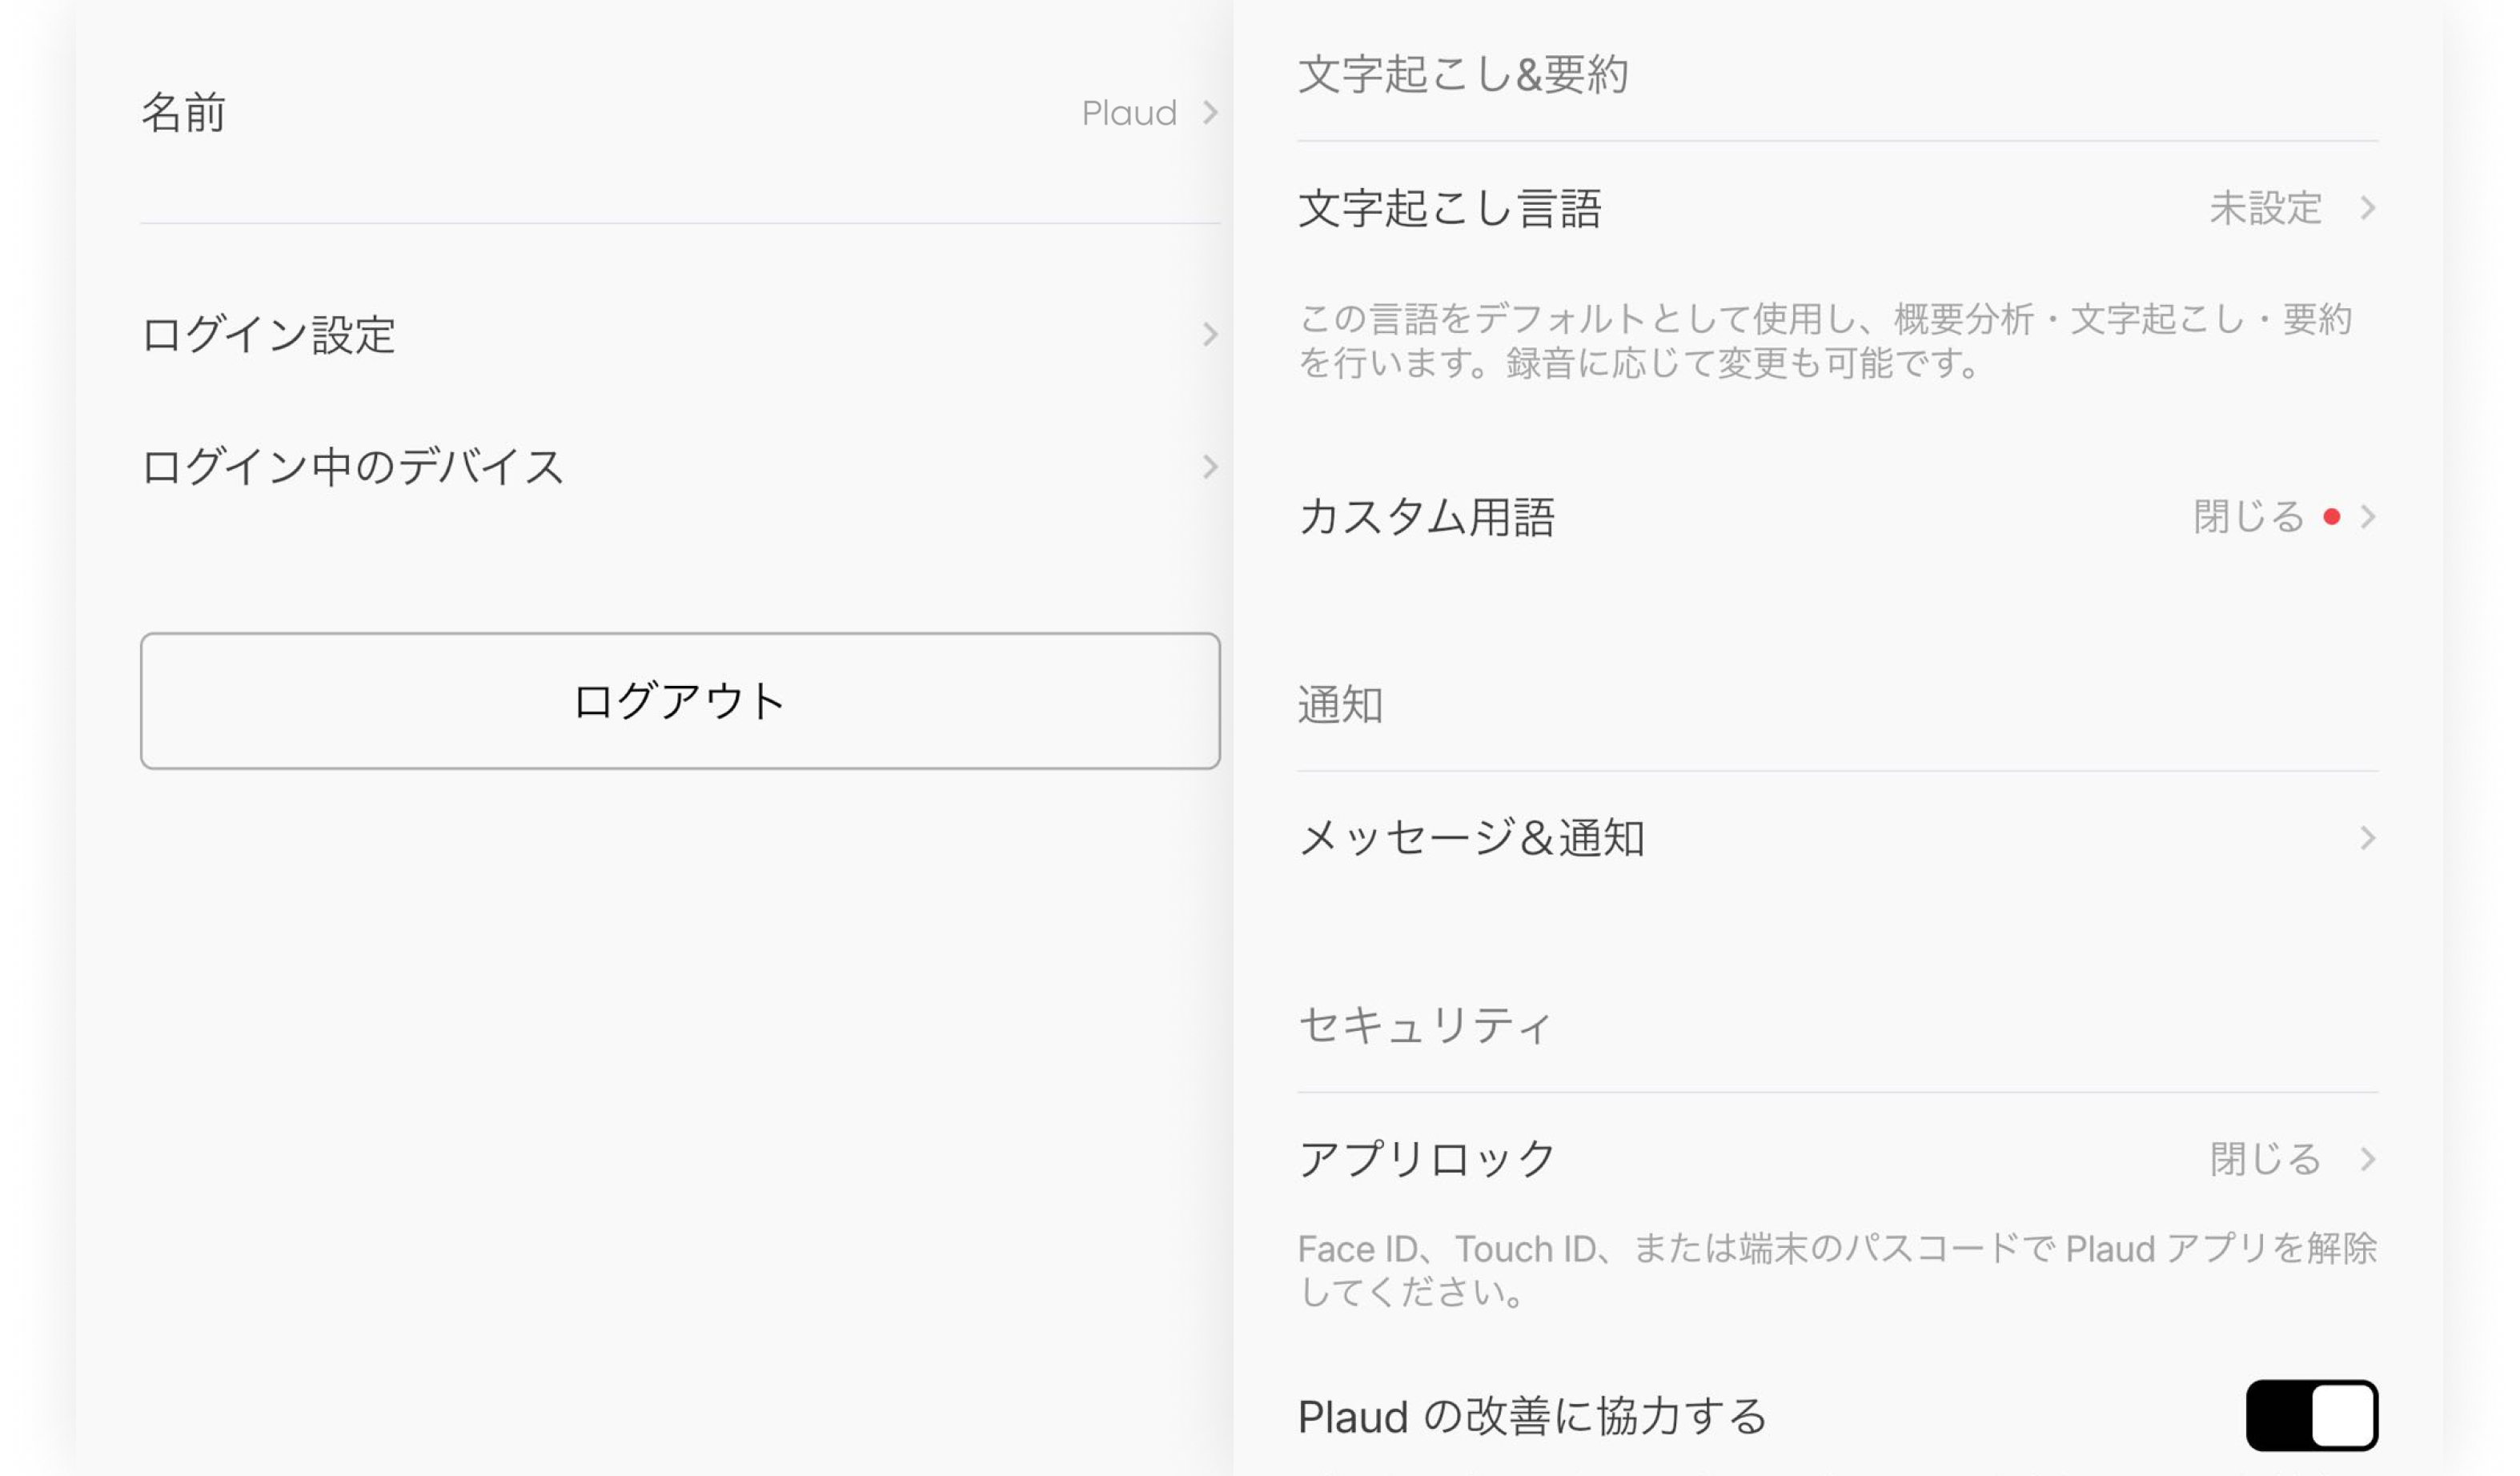Click the ログアウト button
Screen dimensions: 2520x1476
coord(680,701)
